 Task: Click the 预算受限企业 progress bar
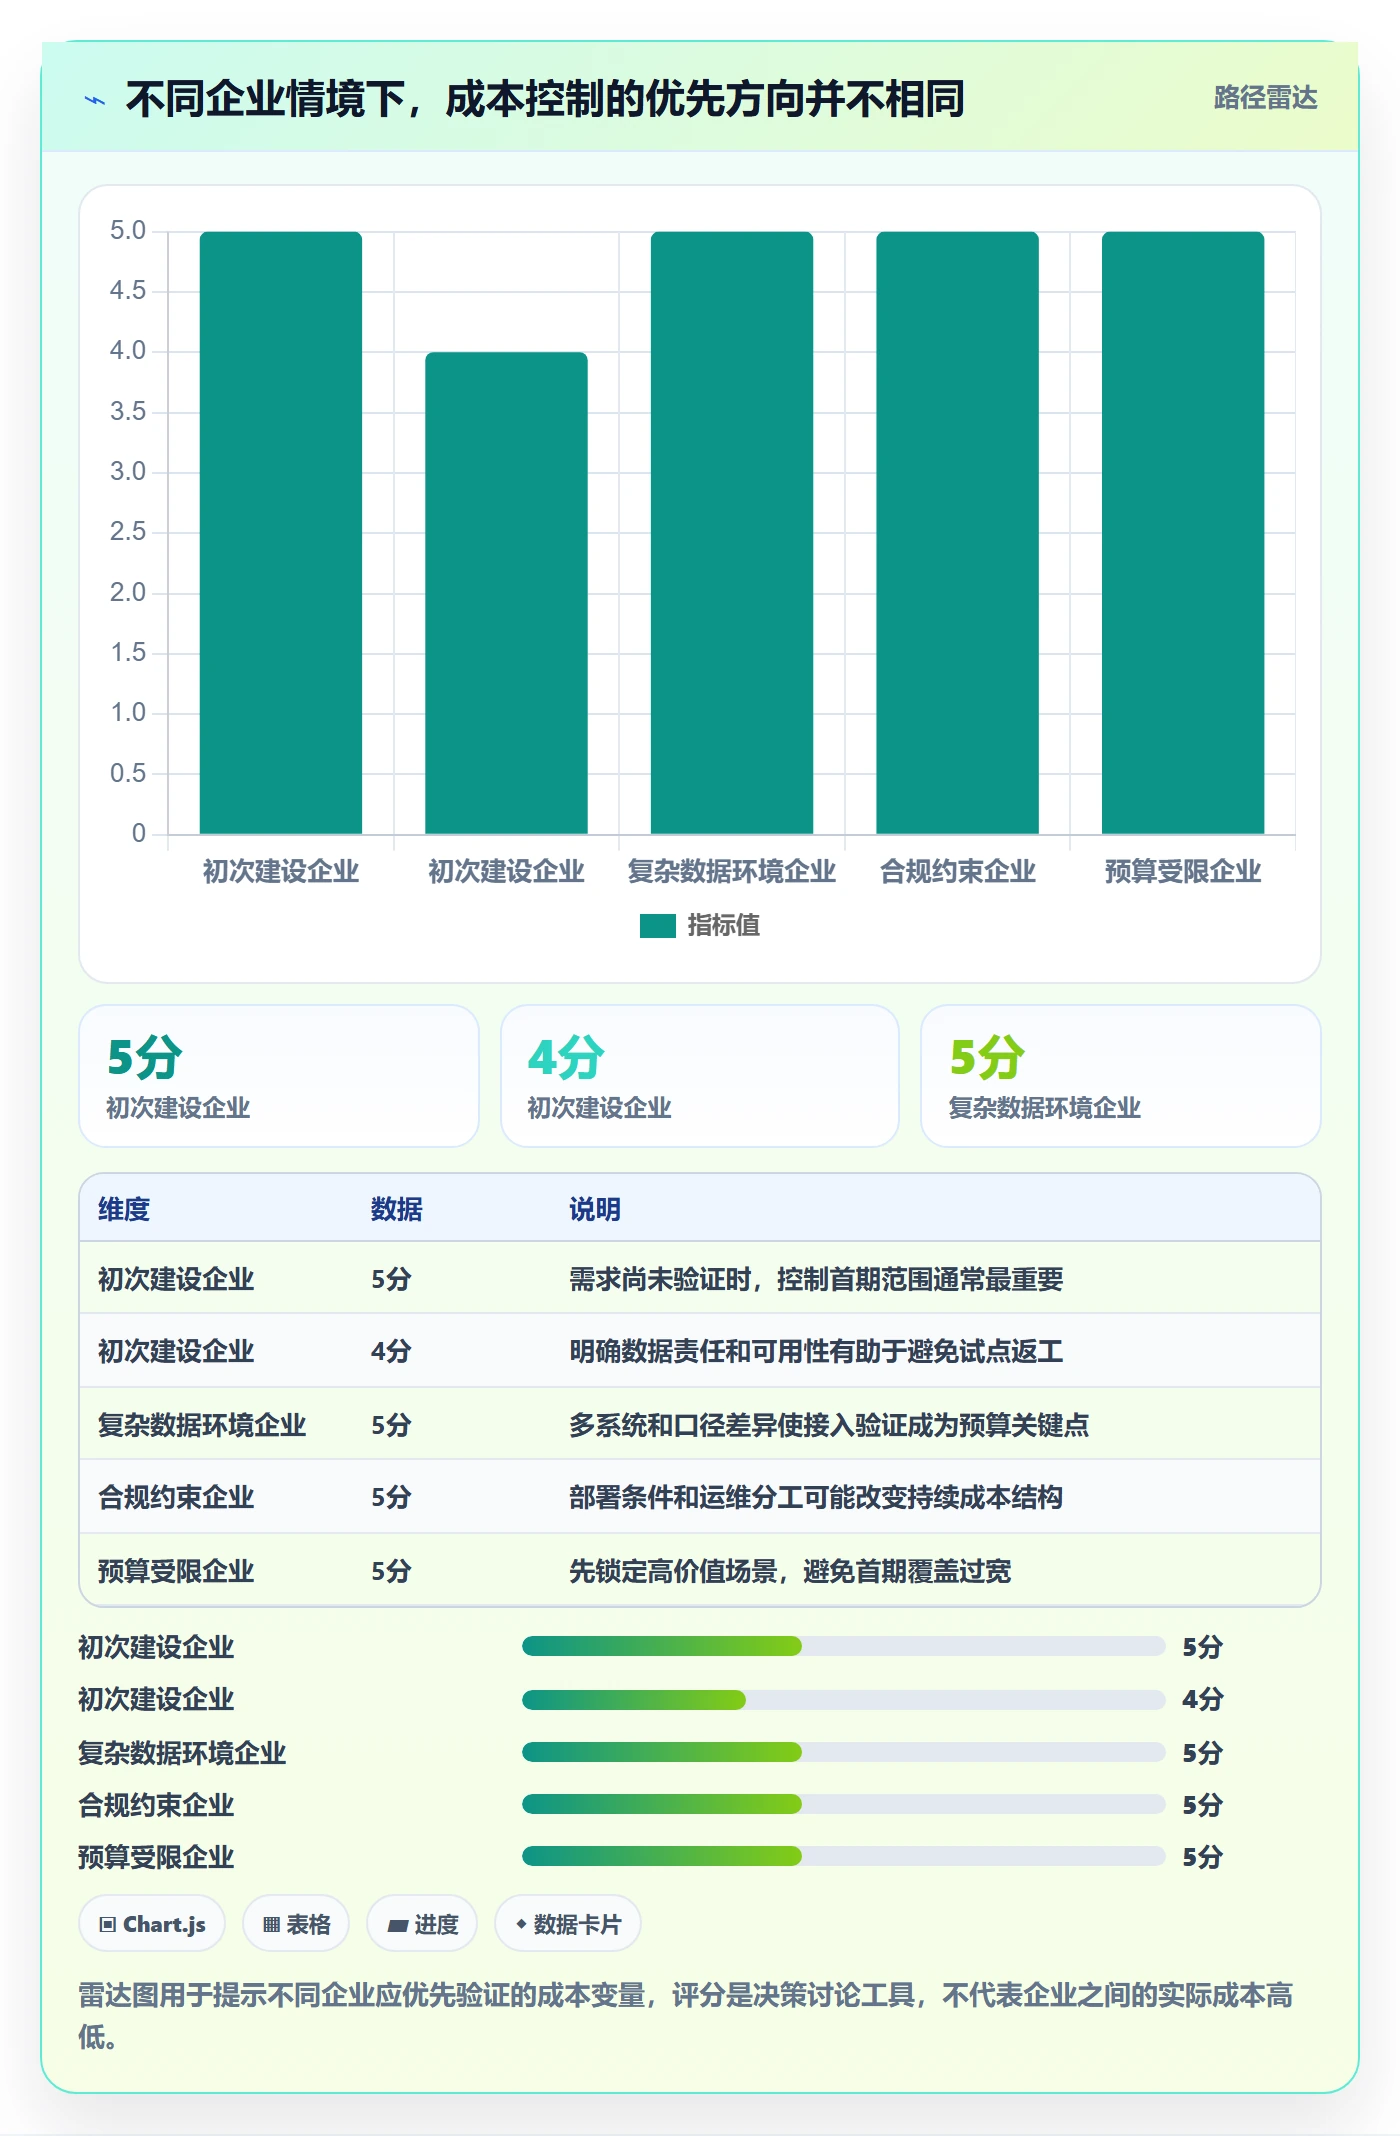pos(843,1856)
